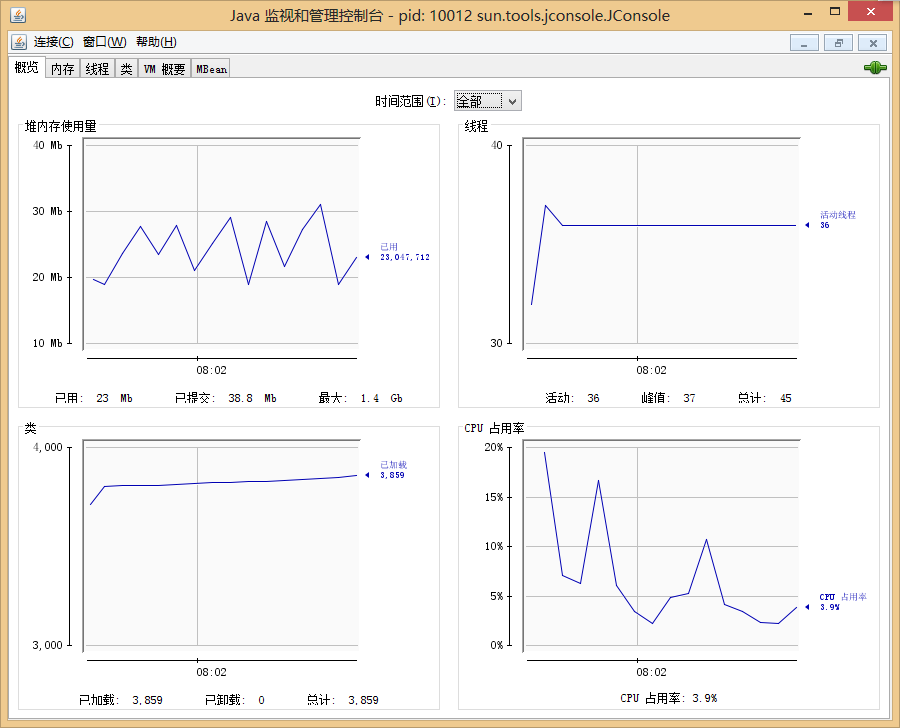Screen dimensions: 900x728
Task: Click the 08:02 time label under heap chart
Action: pyautogui.click(x=211, y=370)
